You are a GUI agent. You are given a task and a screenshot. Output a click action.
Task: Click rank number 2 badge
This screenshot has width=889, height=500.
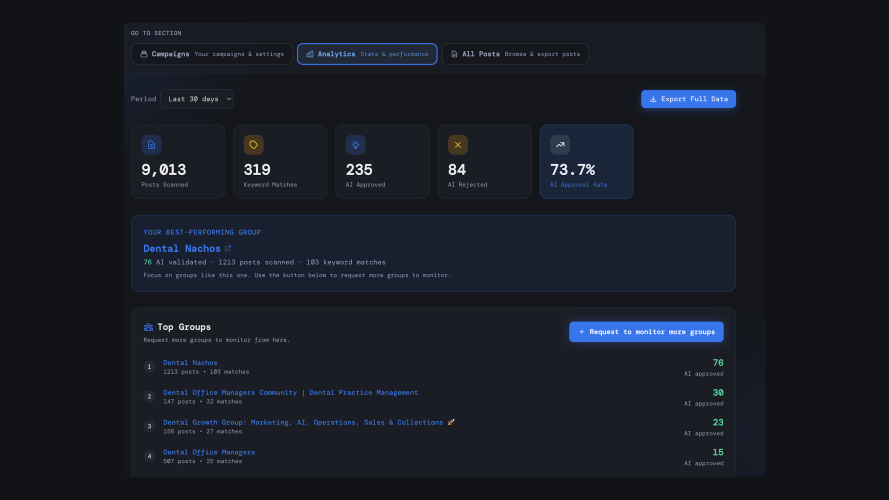149,396
